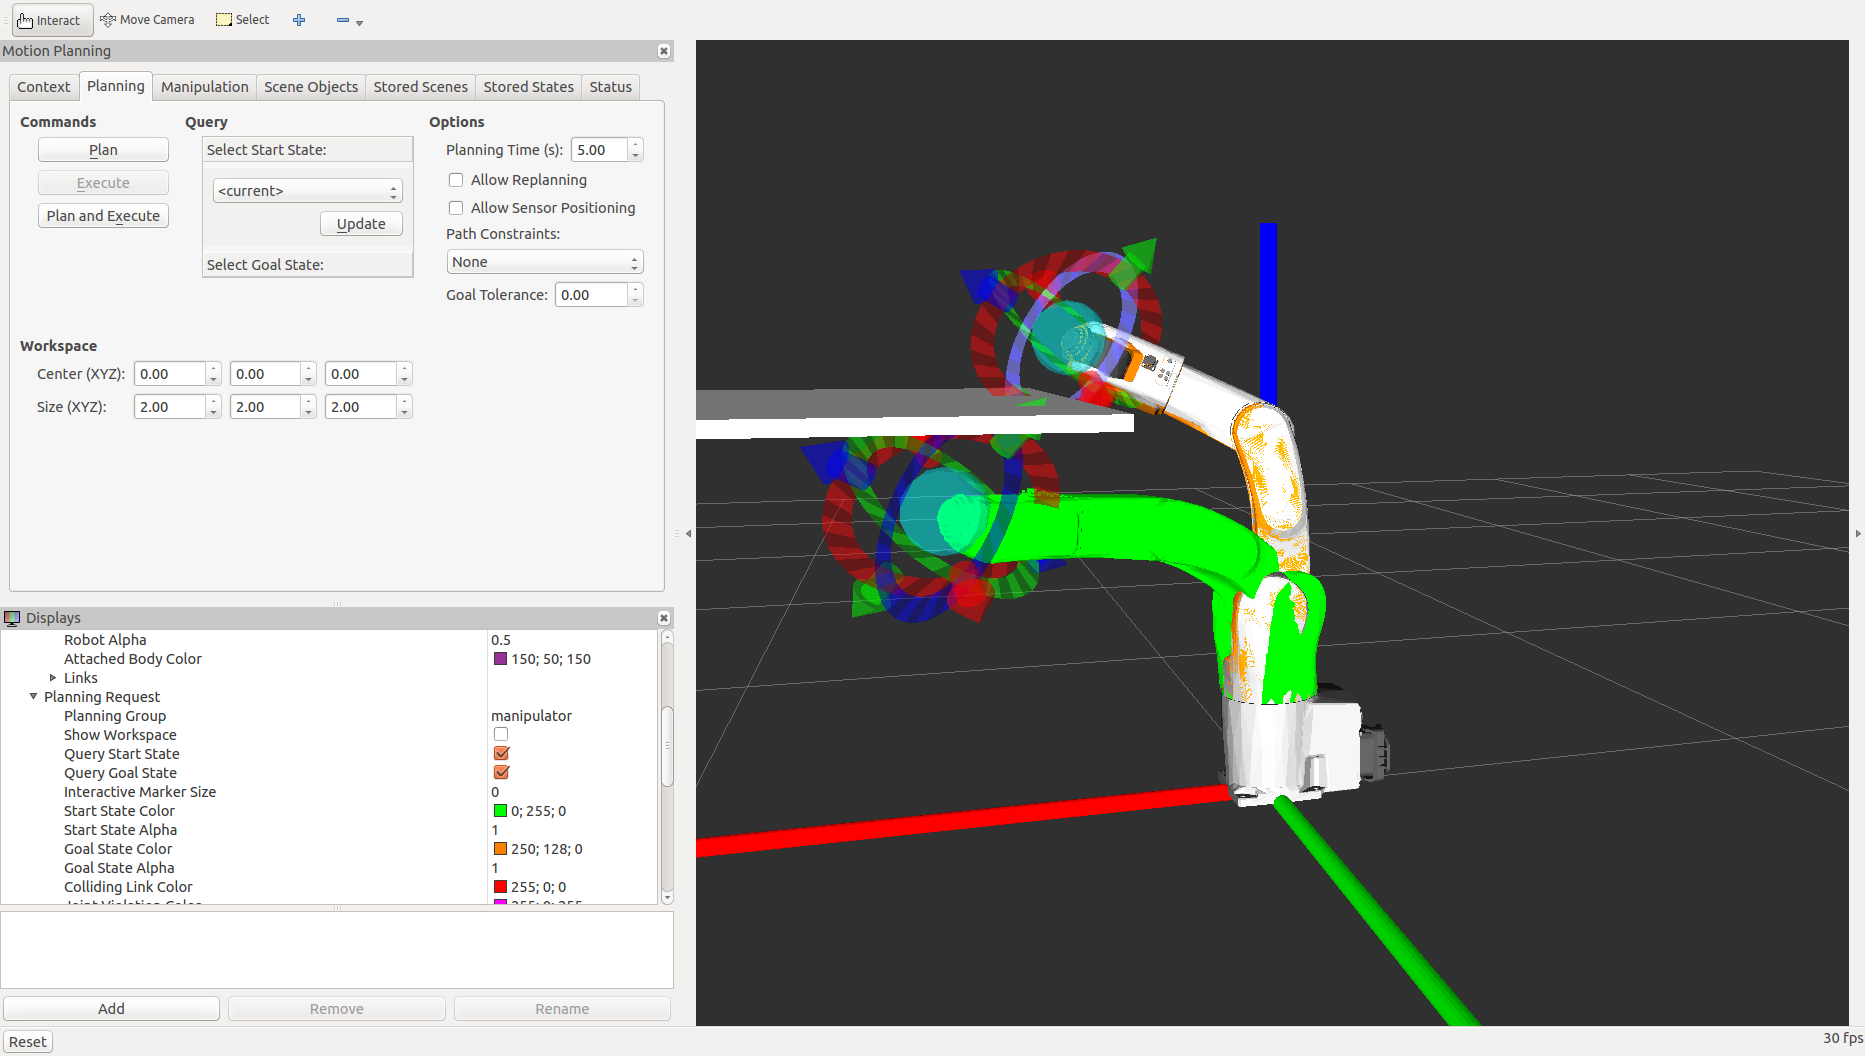Collapse the Planning Request tree item
Screen dimensions: 1865x1056
click(x=33, y=697)
